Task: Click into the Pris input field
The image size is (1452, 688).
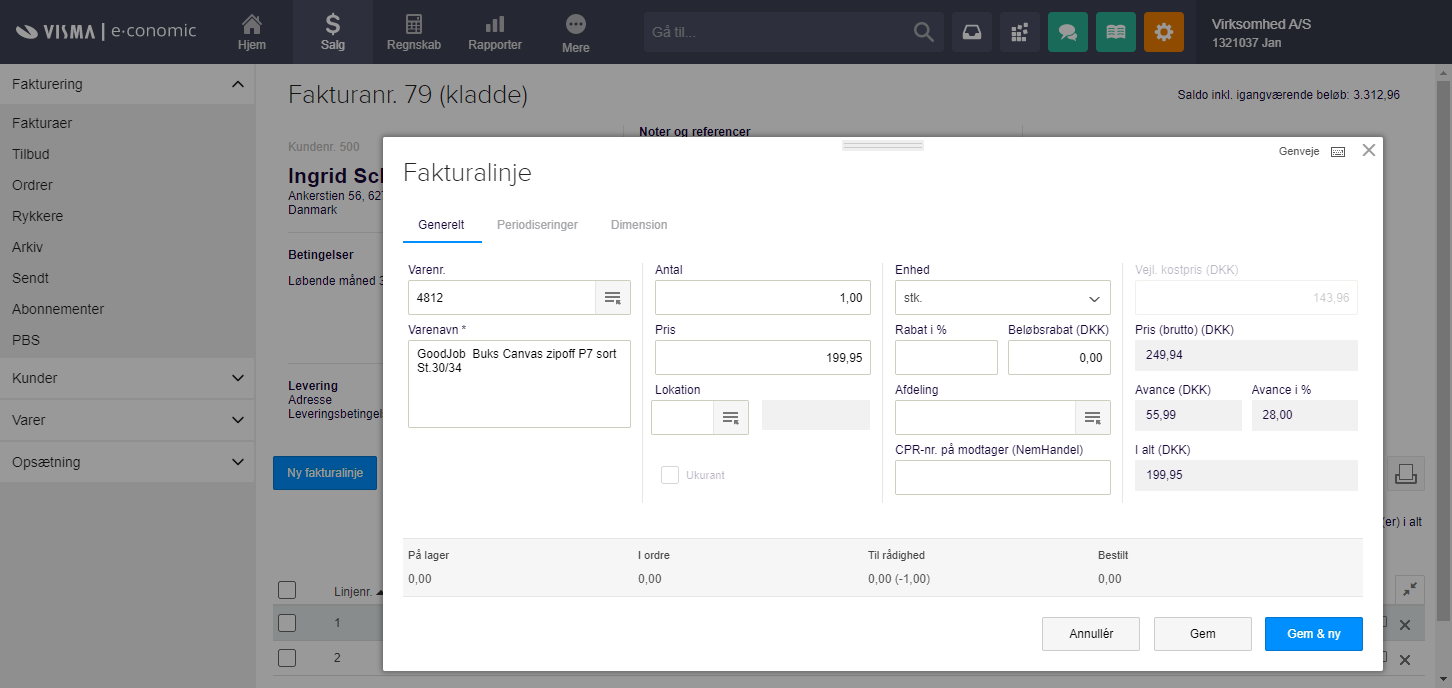Action: pos(762,358)
